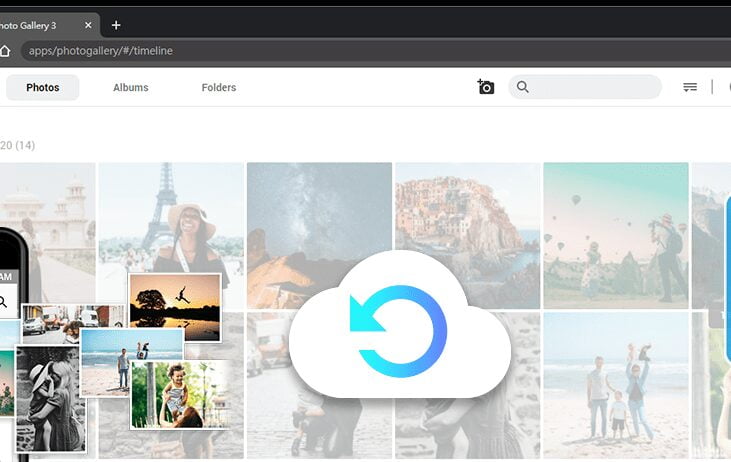Open a new browser tab
Image resolution: width=731 pixels, height=462 pixels.
point(116,25)
